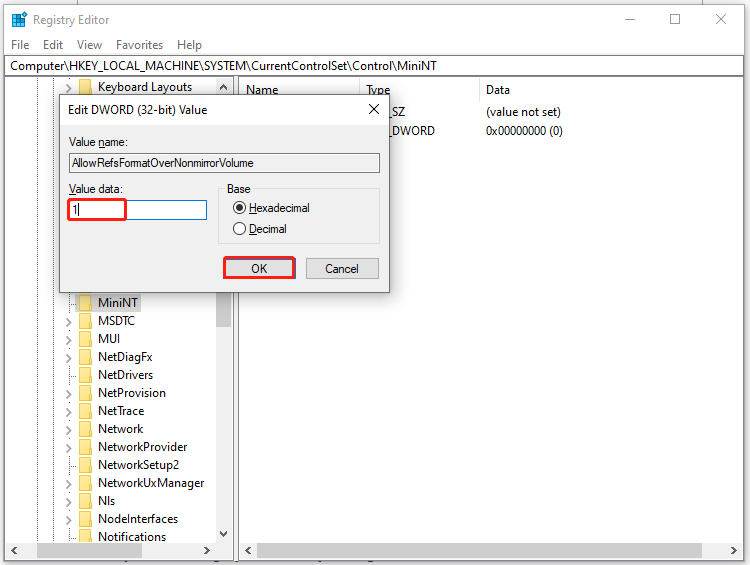Click values pane horizontal scroll right arrow

(734, 550)
